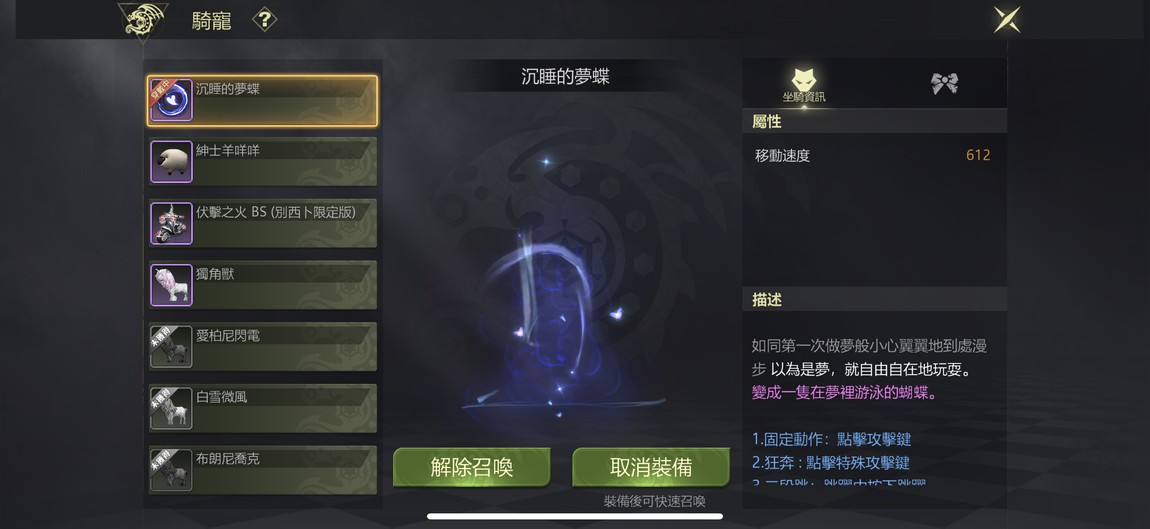
Task: Select 獨角獸 list row
Action: 263,285
